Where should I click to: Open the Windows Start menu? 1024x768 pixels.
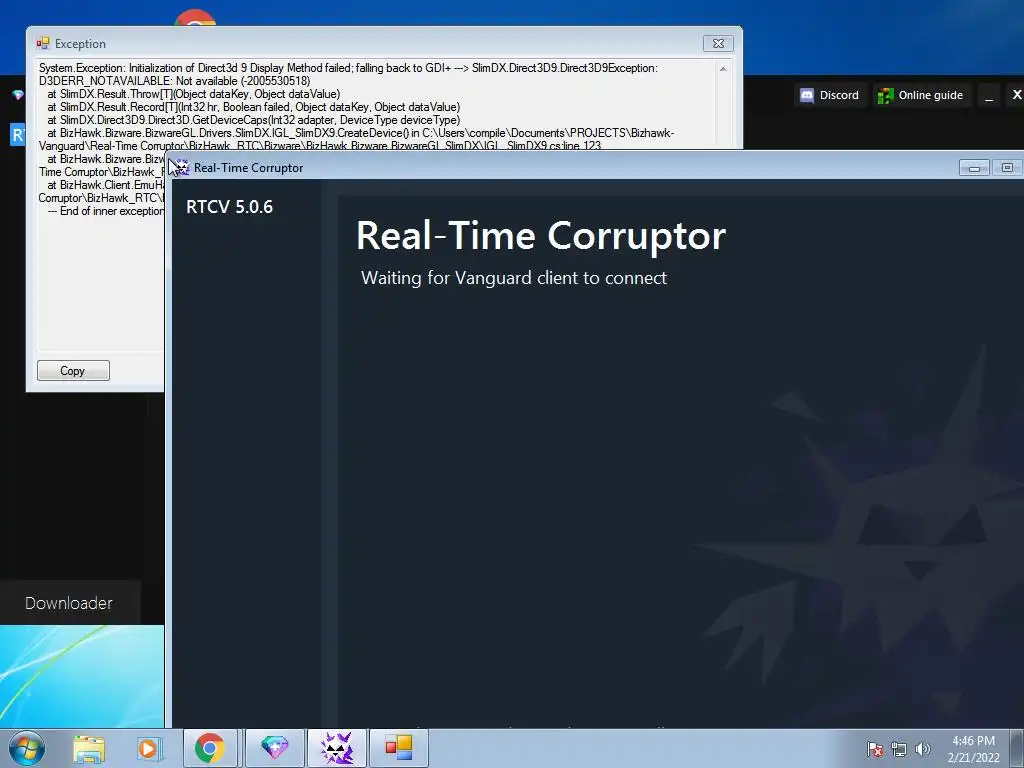coord(27,748)
